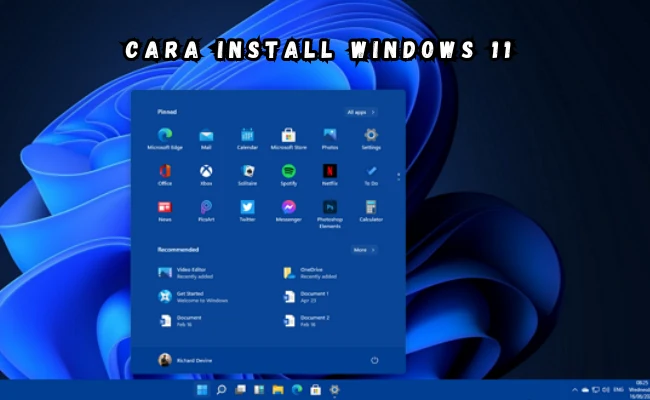Open Messenger
Image resolution: width=650 pixels, height=400 pixels.
click(289, 211)
